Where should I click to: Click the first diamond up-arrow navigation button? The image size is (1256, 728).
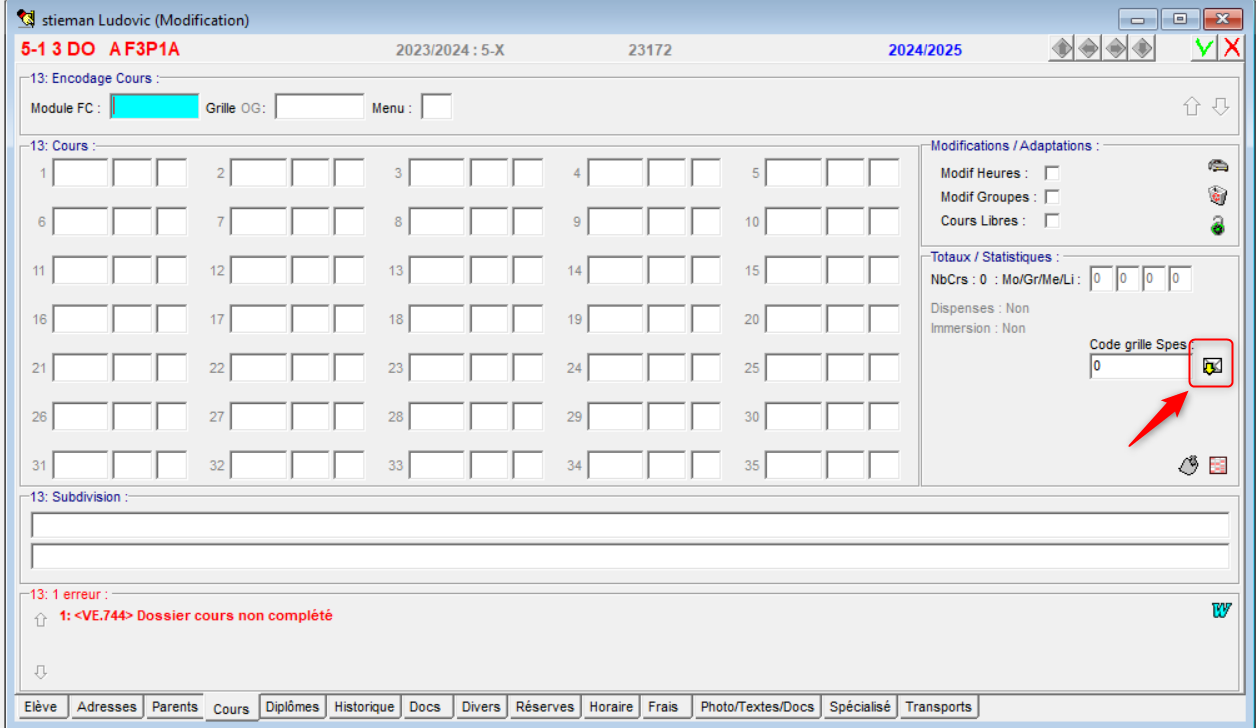[x=1062, y=49]
